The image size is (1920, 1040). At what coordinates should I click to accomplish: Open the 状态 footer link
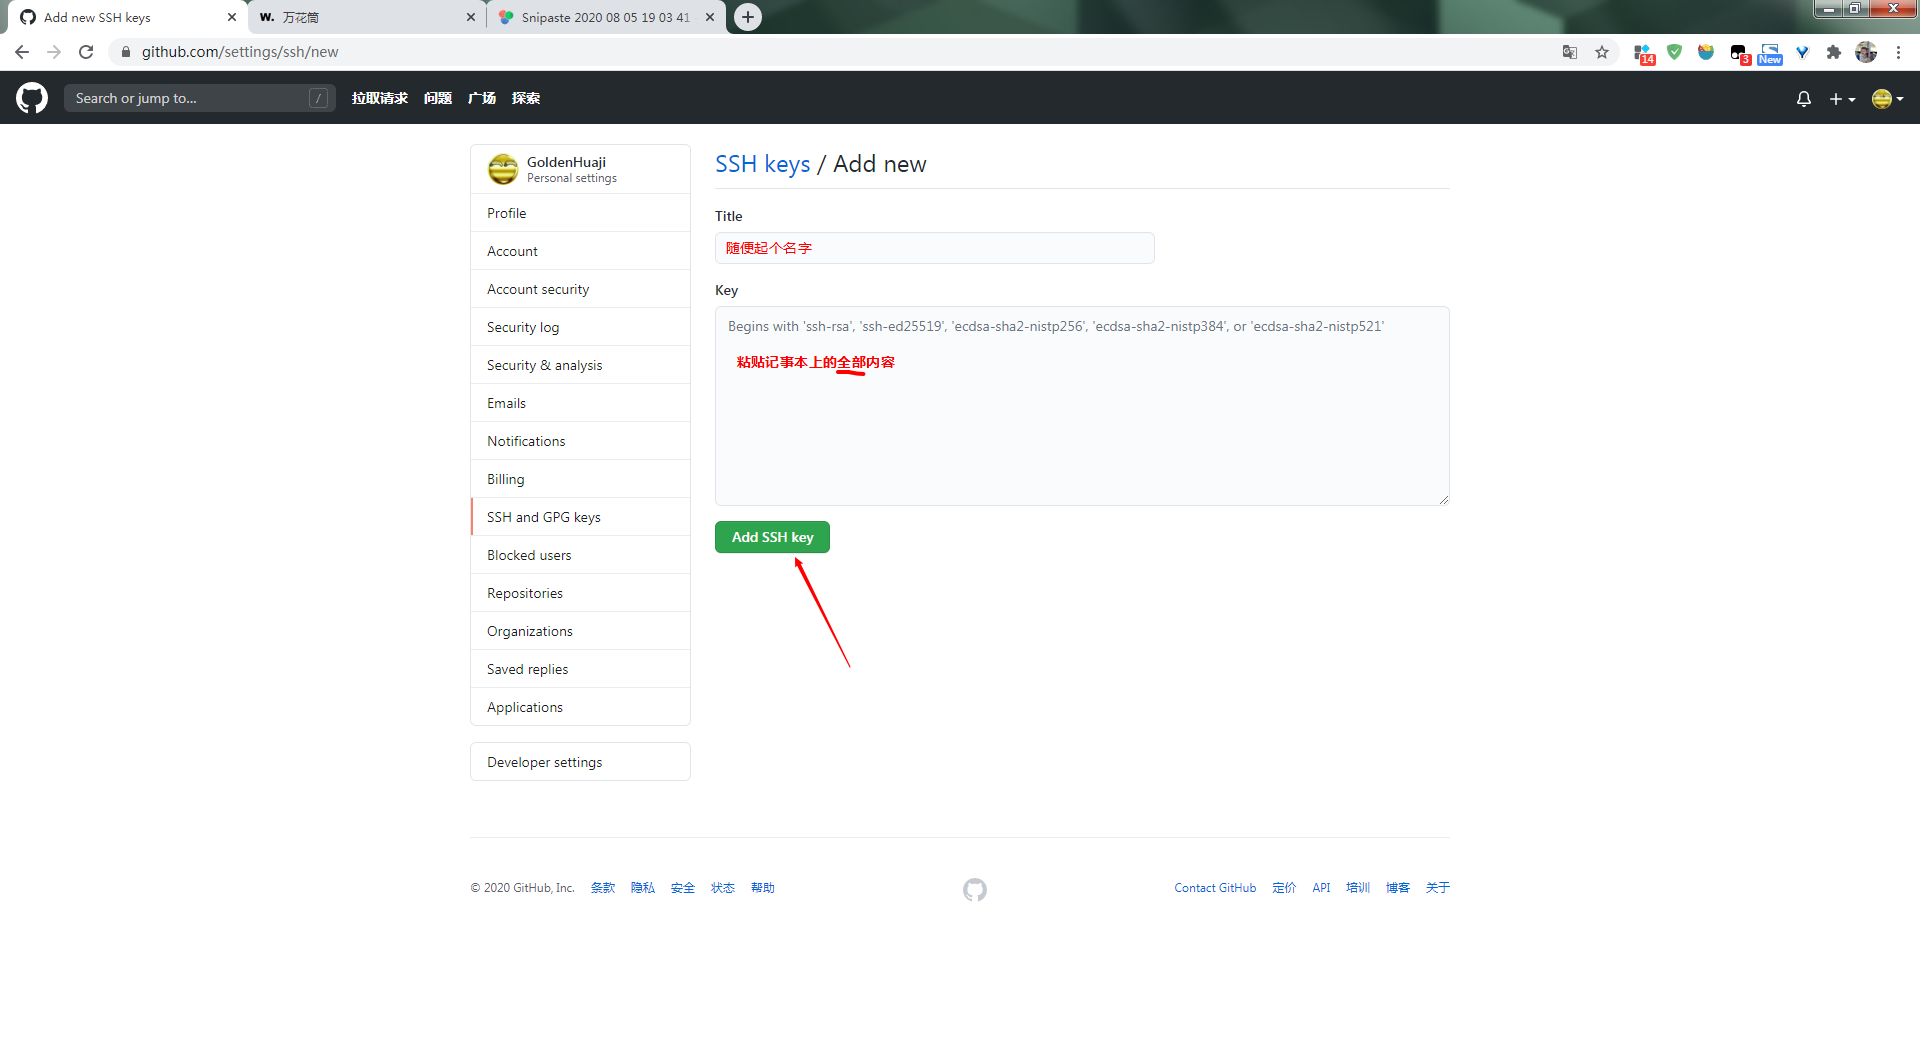click(x=723, y=888)
